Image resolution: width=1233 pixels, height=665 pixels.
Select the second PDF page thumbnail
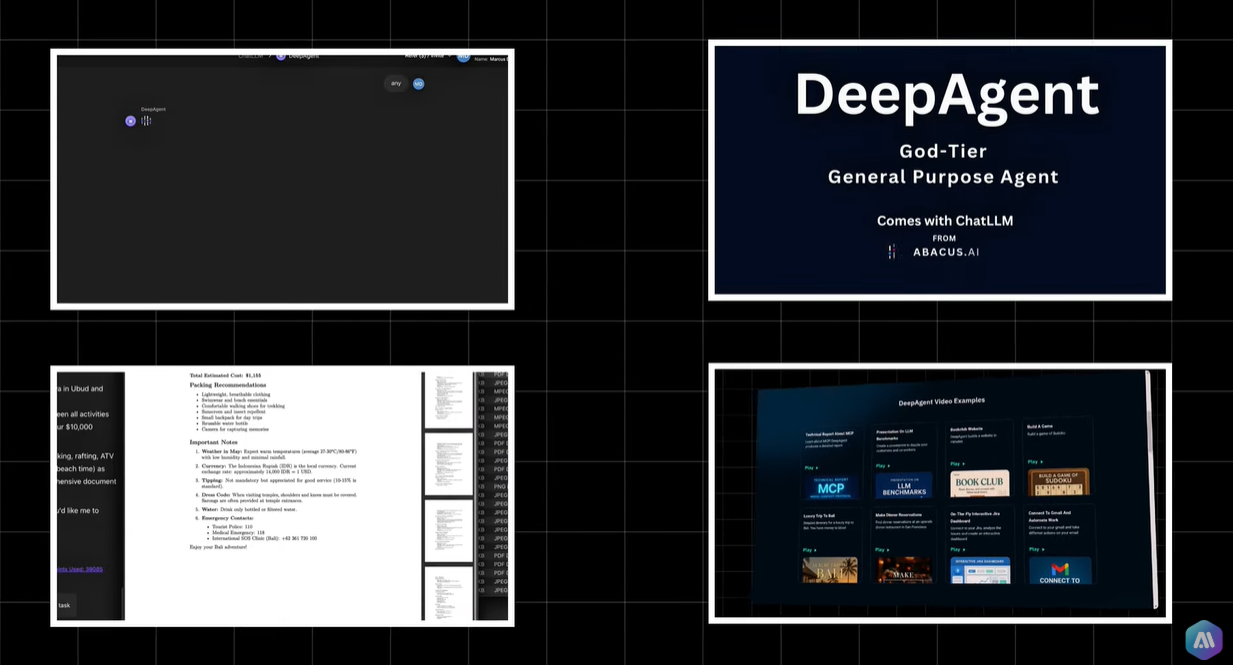click(x=449, y=464)
